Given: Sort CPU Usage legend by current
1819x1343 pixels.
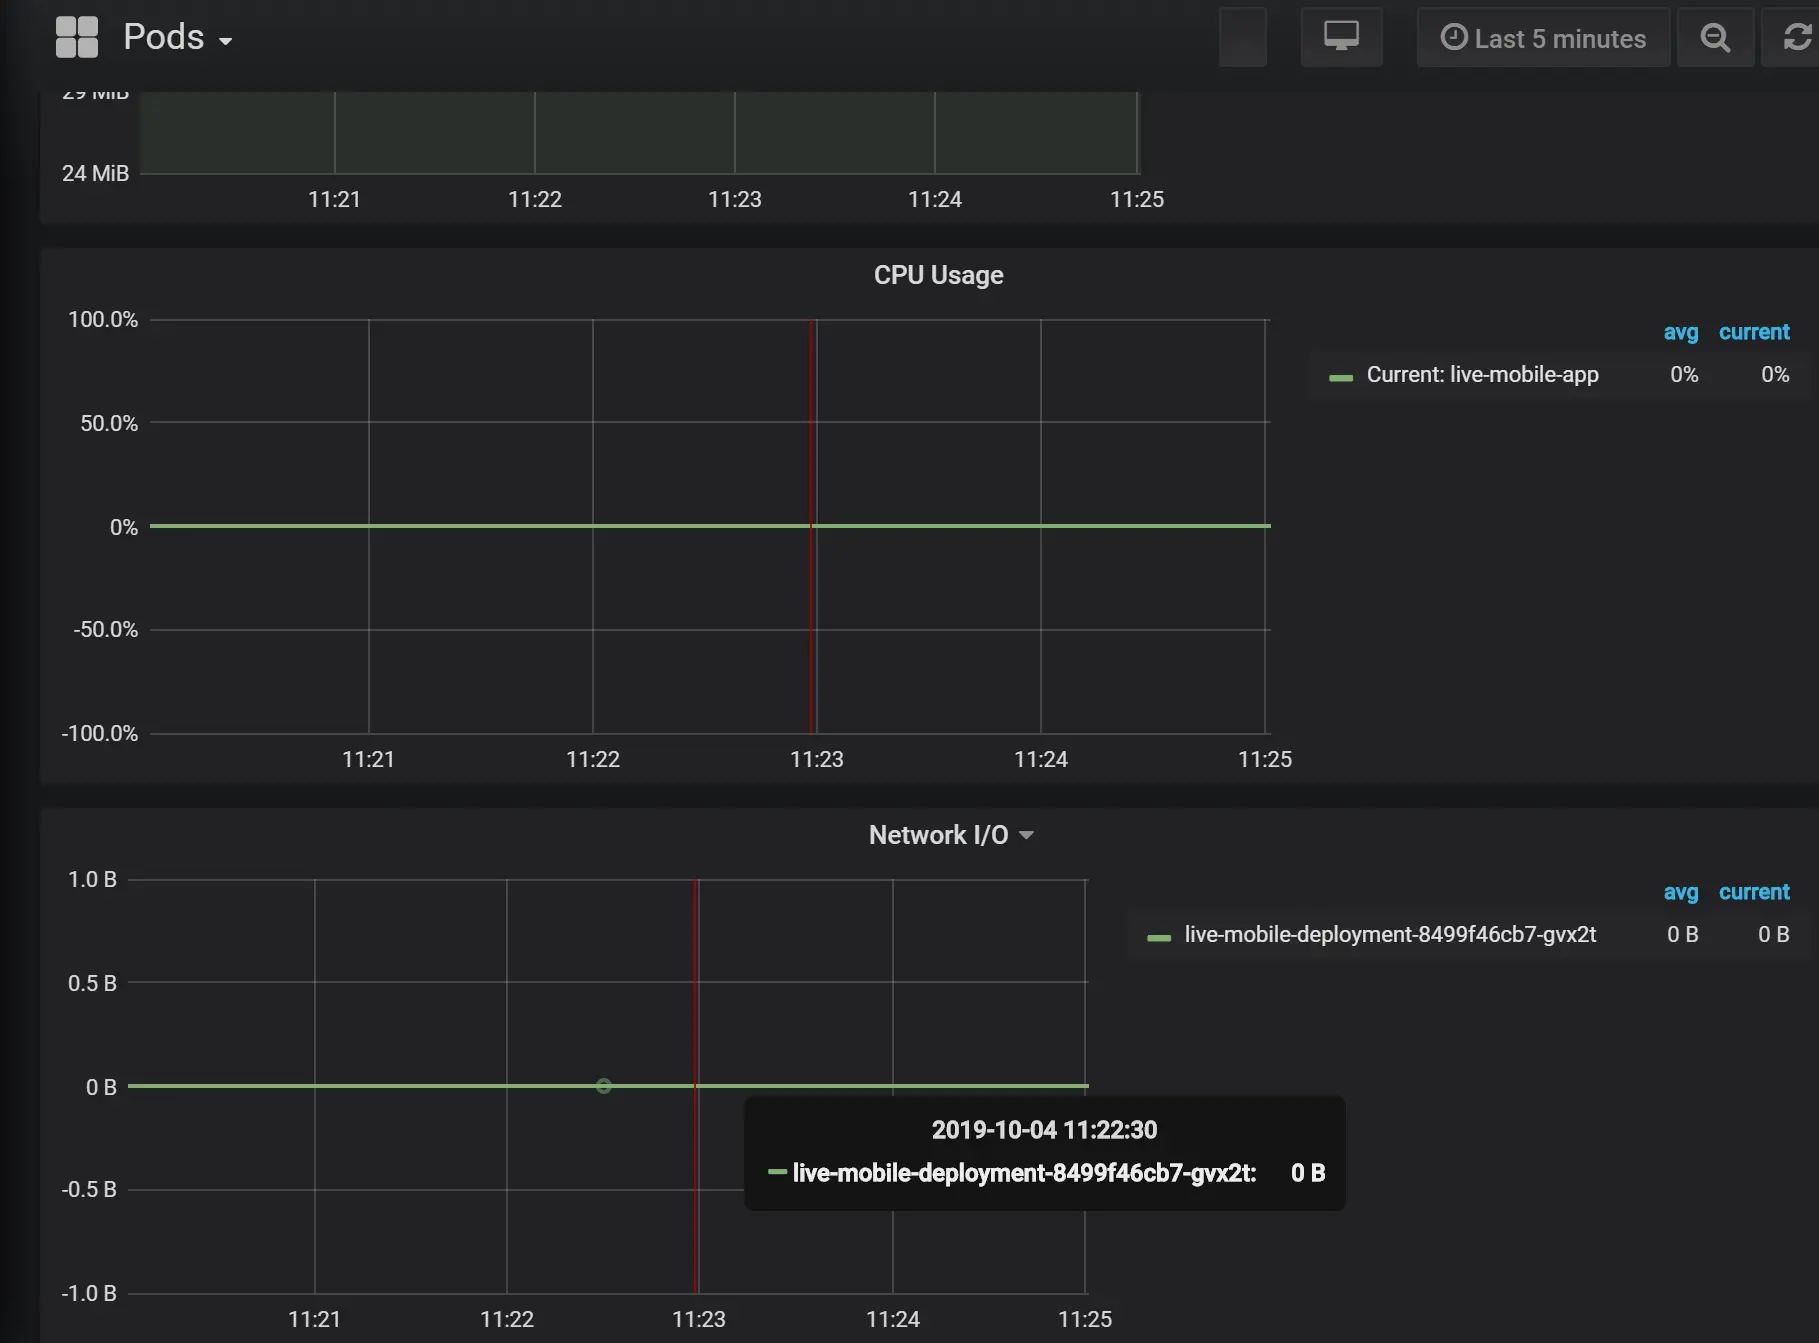Looking at the screenshot, I should click(x=1754, y=332).
